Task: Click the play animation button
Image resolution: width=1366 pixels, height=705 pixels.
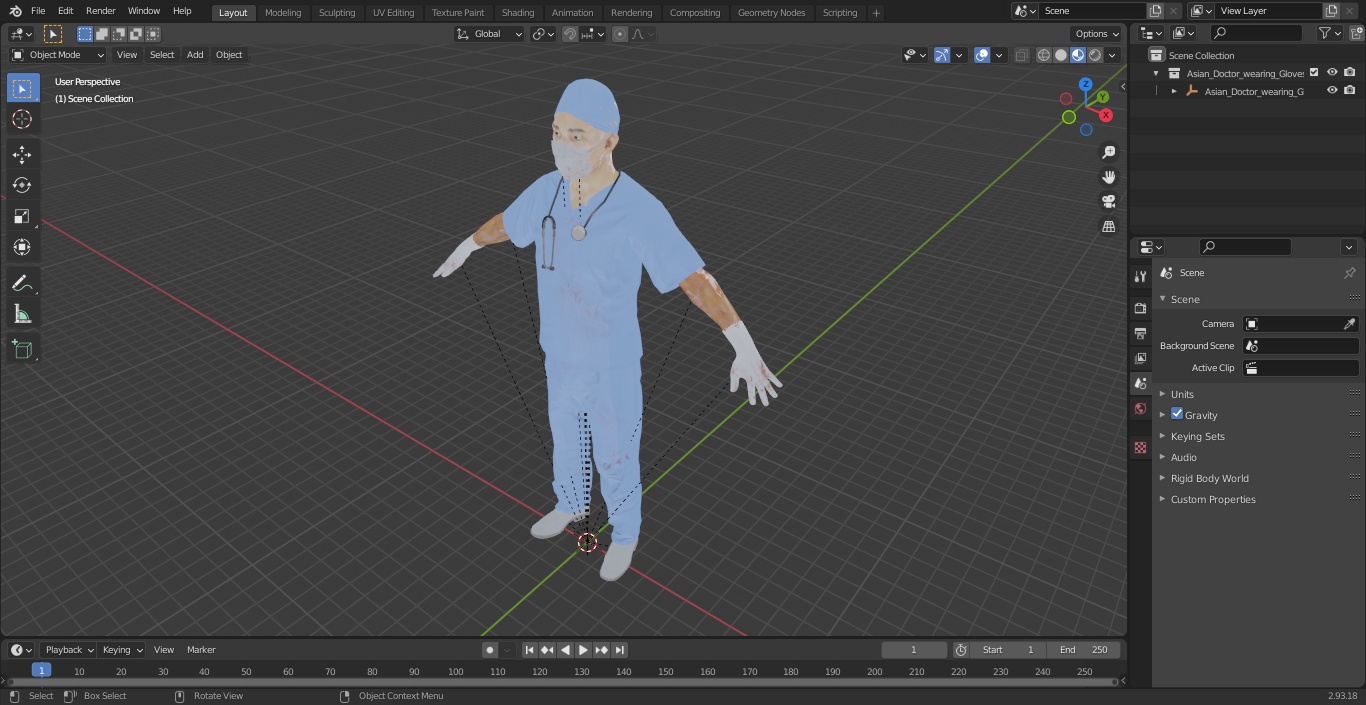Action: point(584,650)
